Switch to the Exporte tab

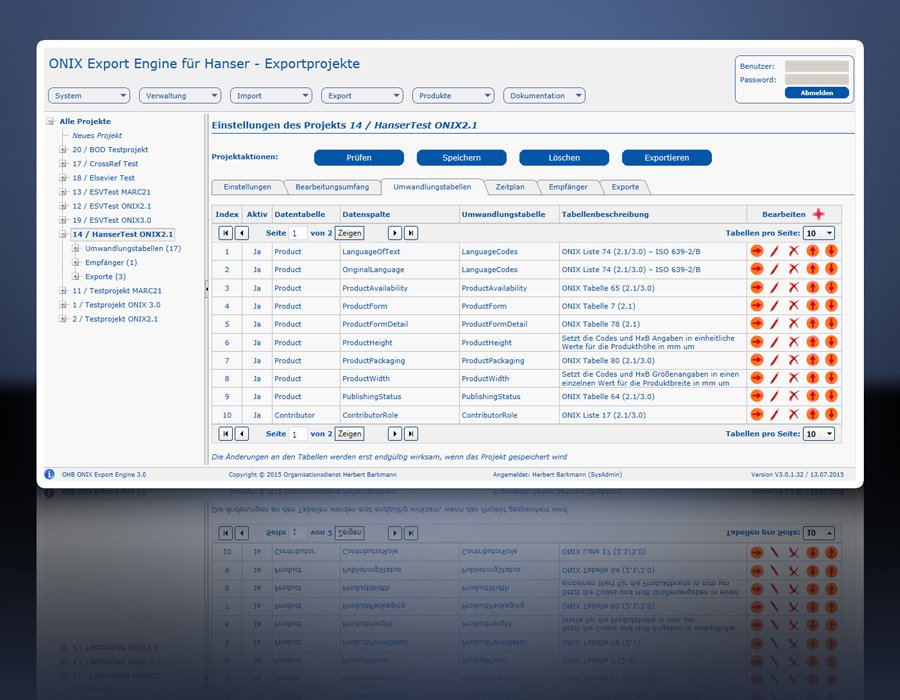point(625,187)
